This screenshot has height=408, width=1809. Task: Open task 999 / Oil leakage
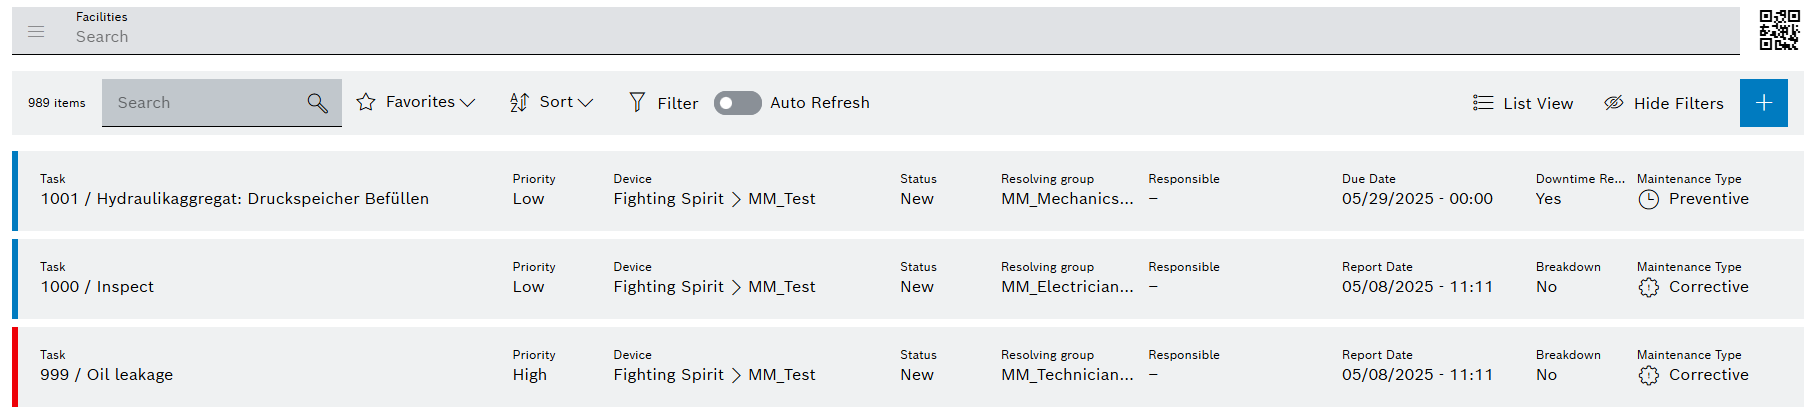click(x=107, y=375)
